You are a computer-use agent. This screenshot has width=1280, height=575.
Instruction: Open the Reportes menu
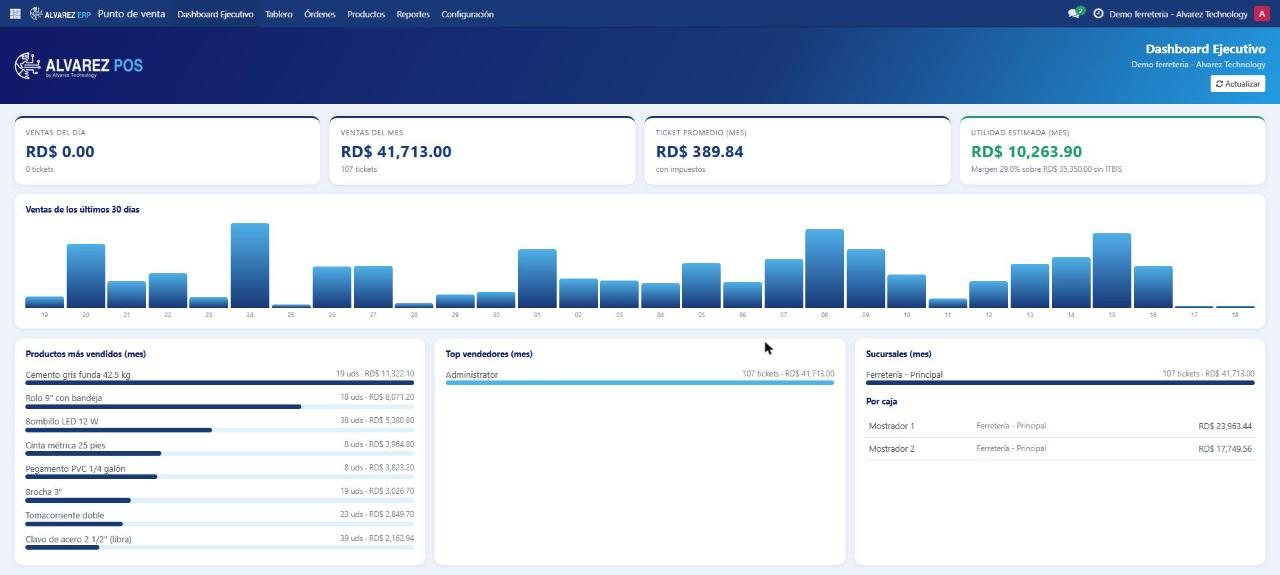tap(413, 14)
